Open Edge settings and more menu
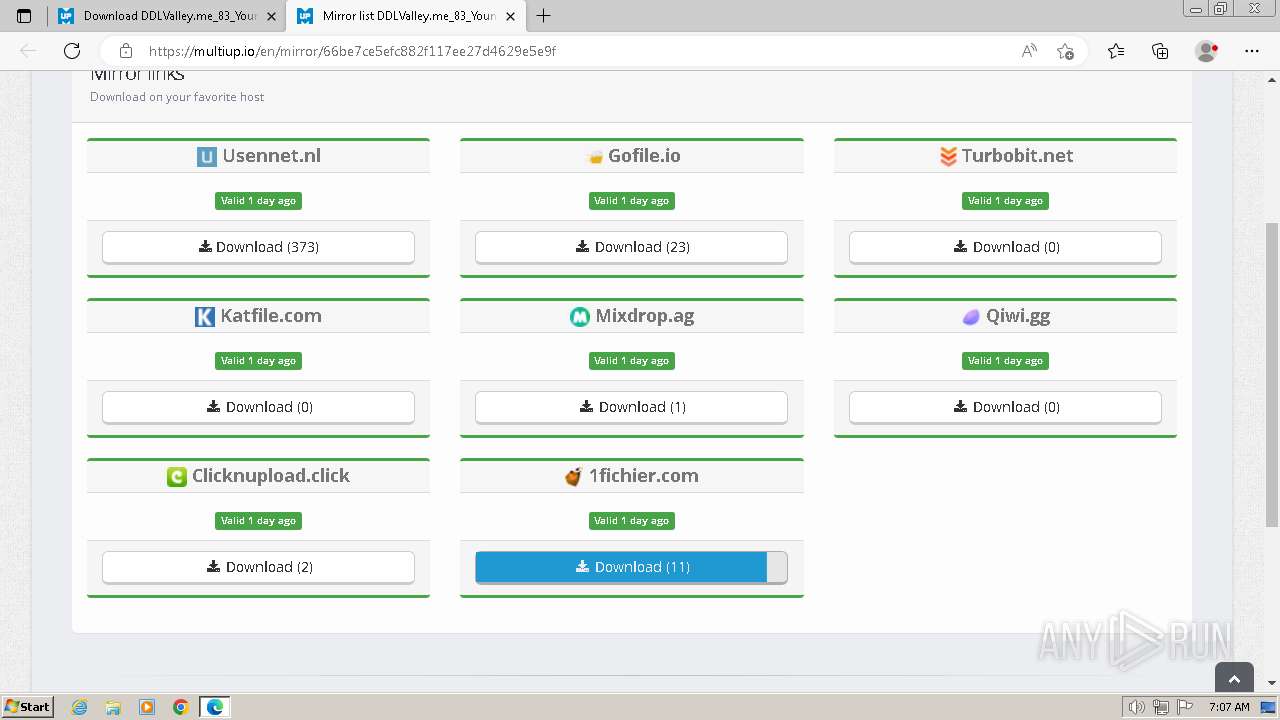This screenshot has width=1280, height=720. pos(1252,51)
